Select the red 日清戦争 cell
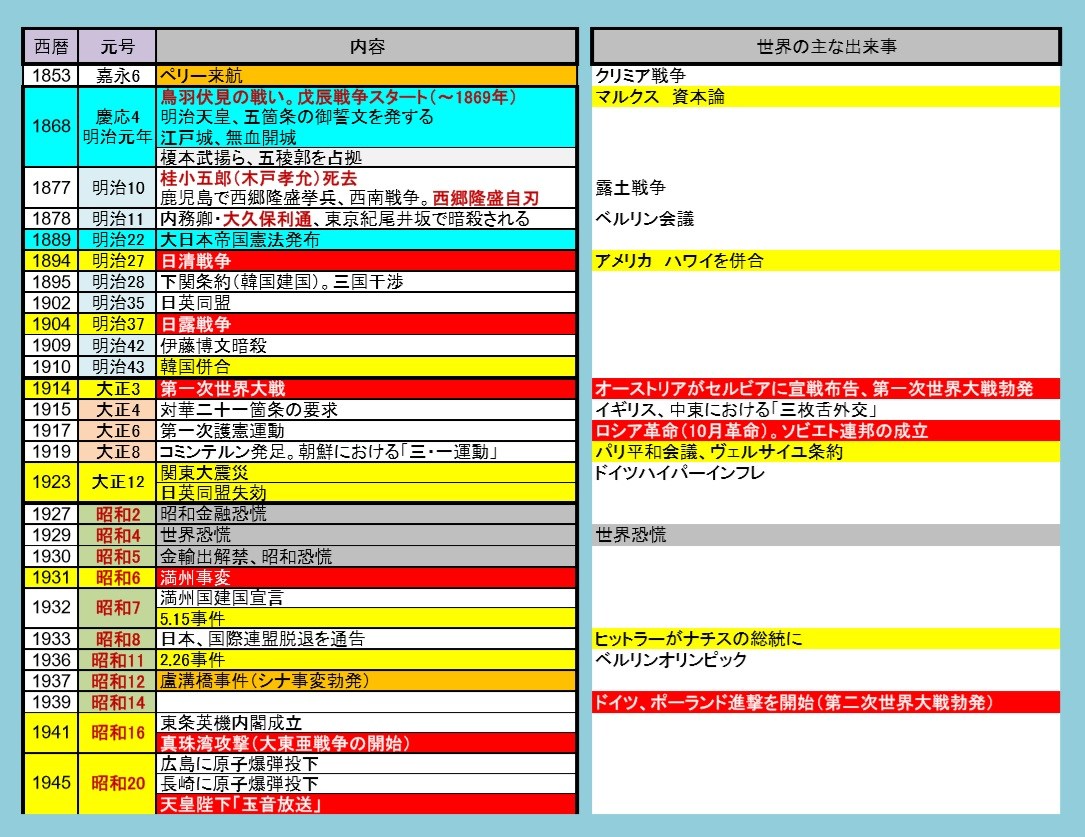Image resolution: width=1085 pixels, height=837 pixels. [x=366, y=261]
